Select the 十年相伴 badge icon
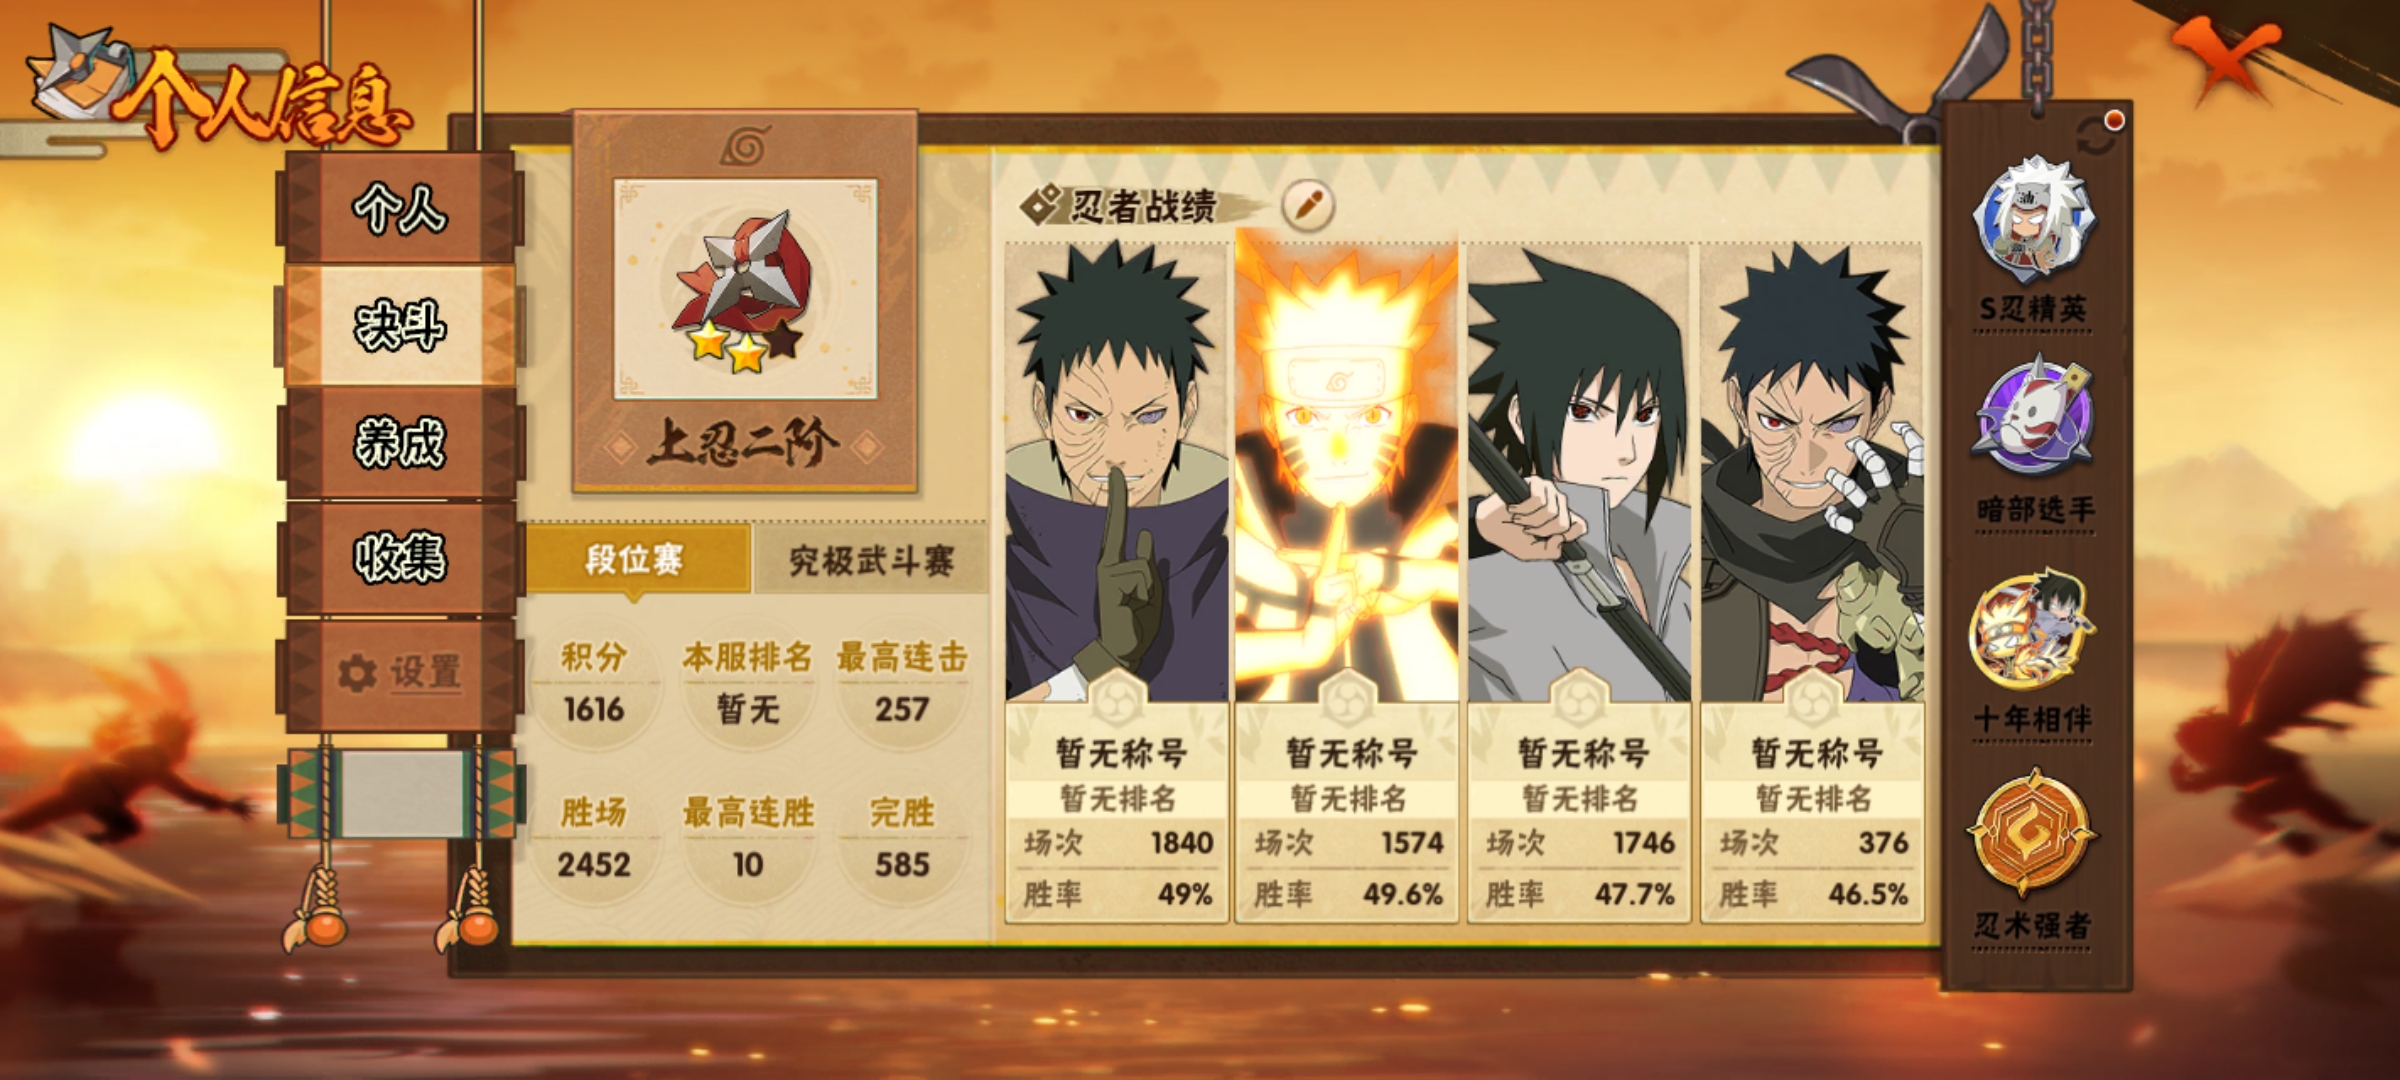2400x1080 pixels. (x=2033, y=628)
